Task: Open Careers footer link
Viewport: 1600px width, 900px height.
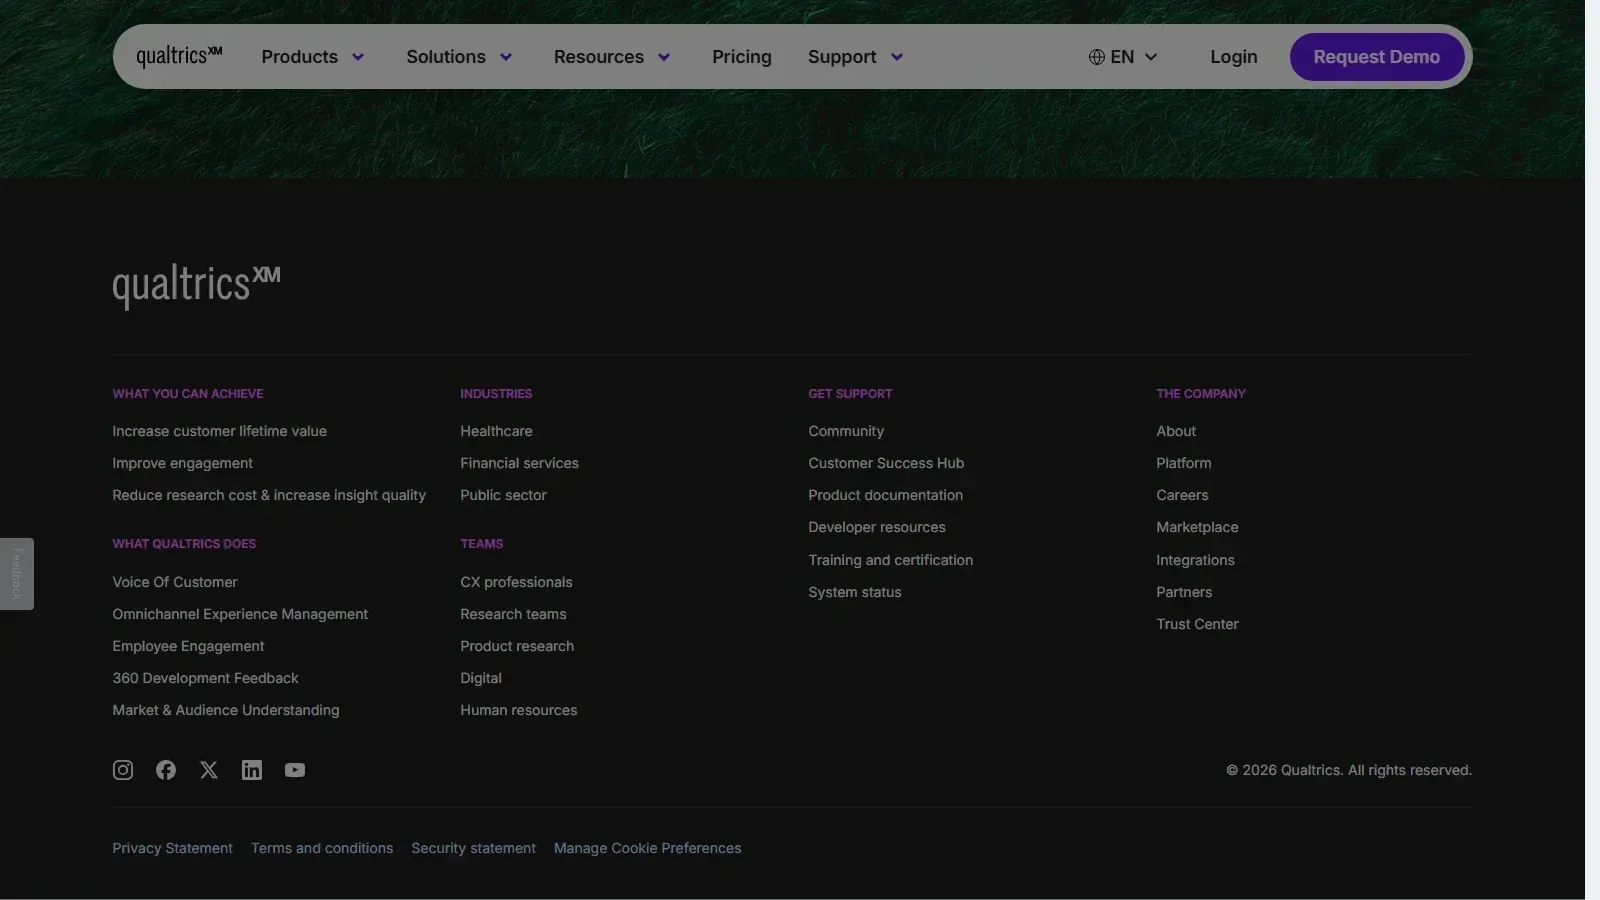Action: pyautogui.click(x=1182, y=495)
